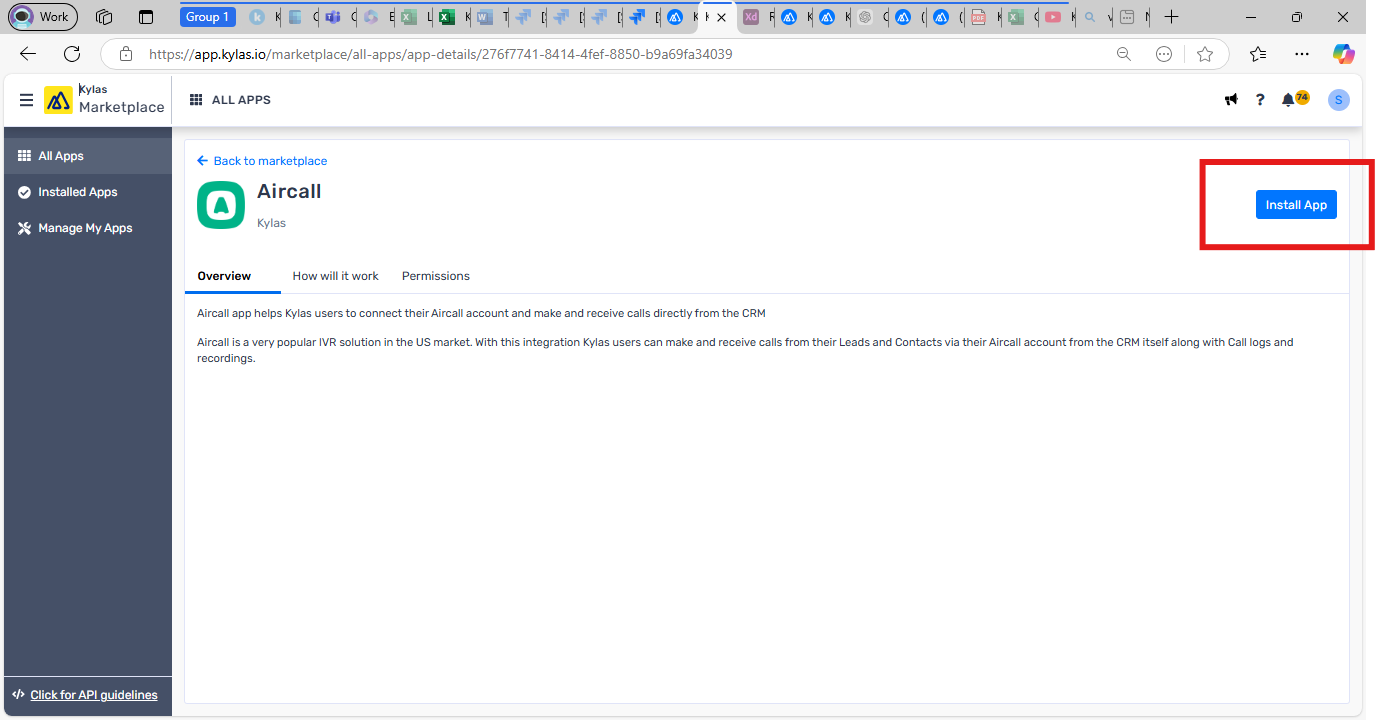
Task: Open the help question mark icon
Action: pyautogui.click(x=1260, y=100)
